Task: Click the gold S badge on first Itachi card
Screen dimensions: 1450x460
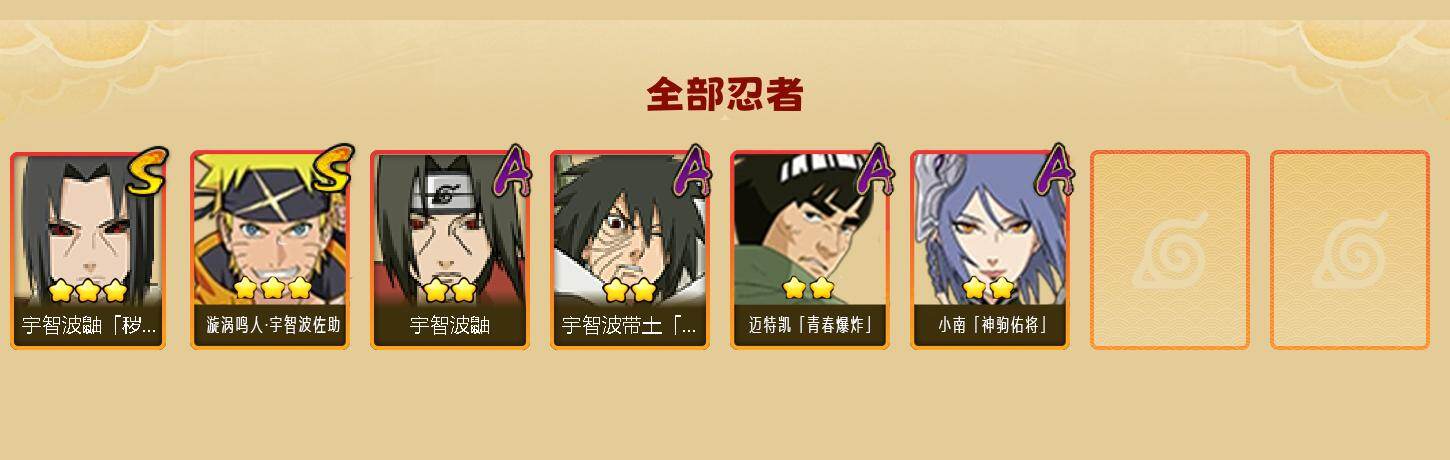Action: click(148, 170)
